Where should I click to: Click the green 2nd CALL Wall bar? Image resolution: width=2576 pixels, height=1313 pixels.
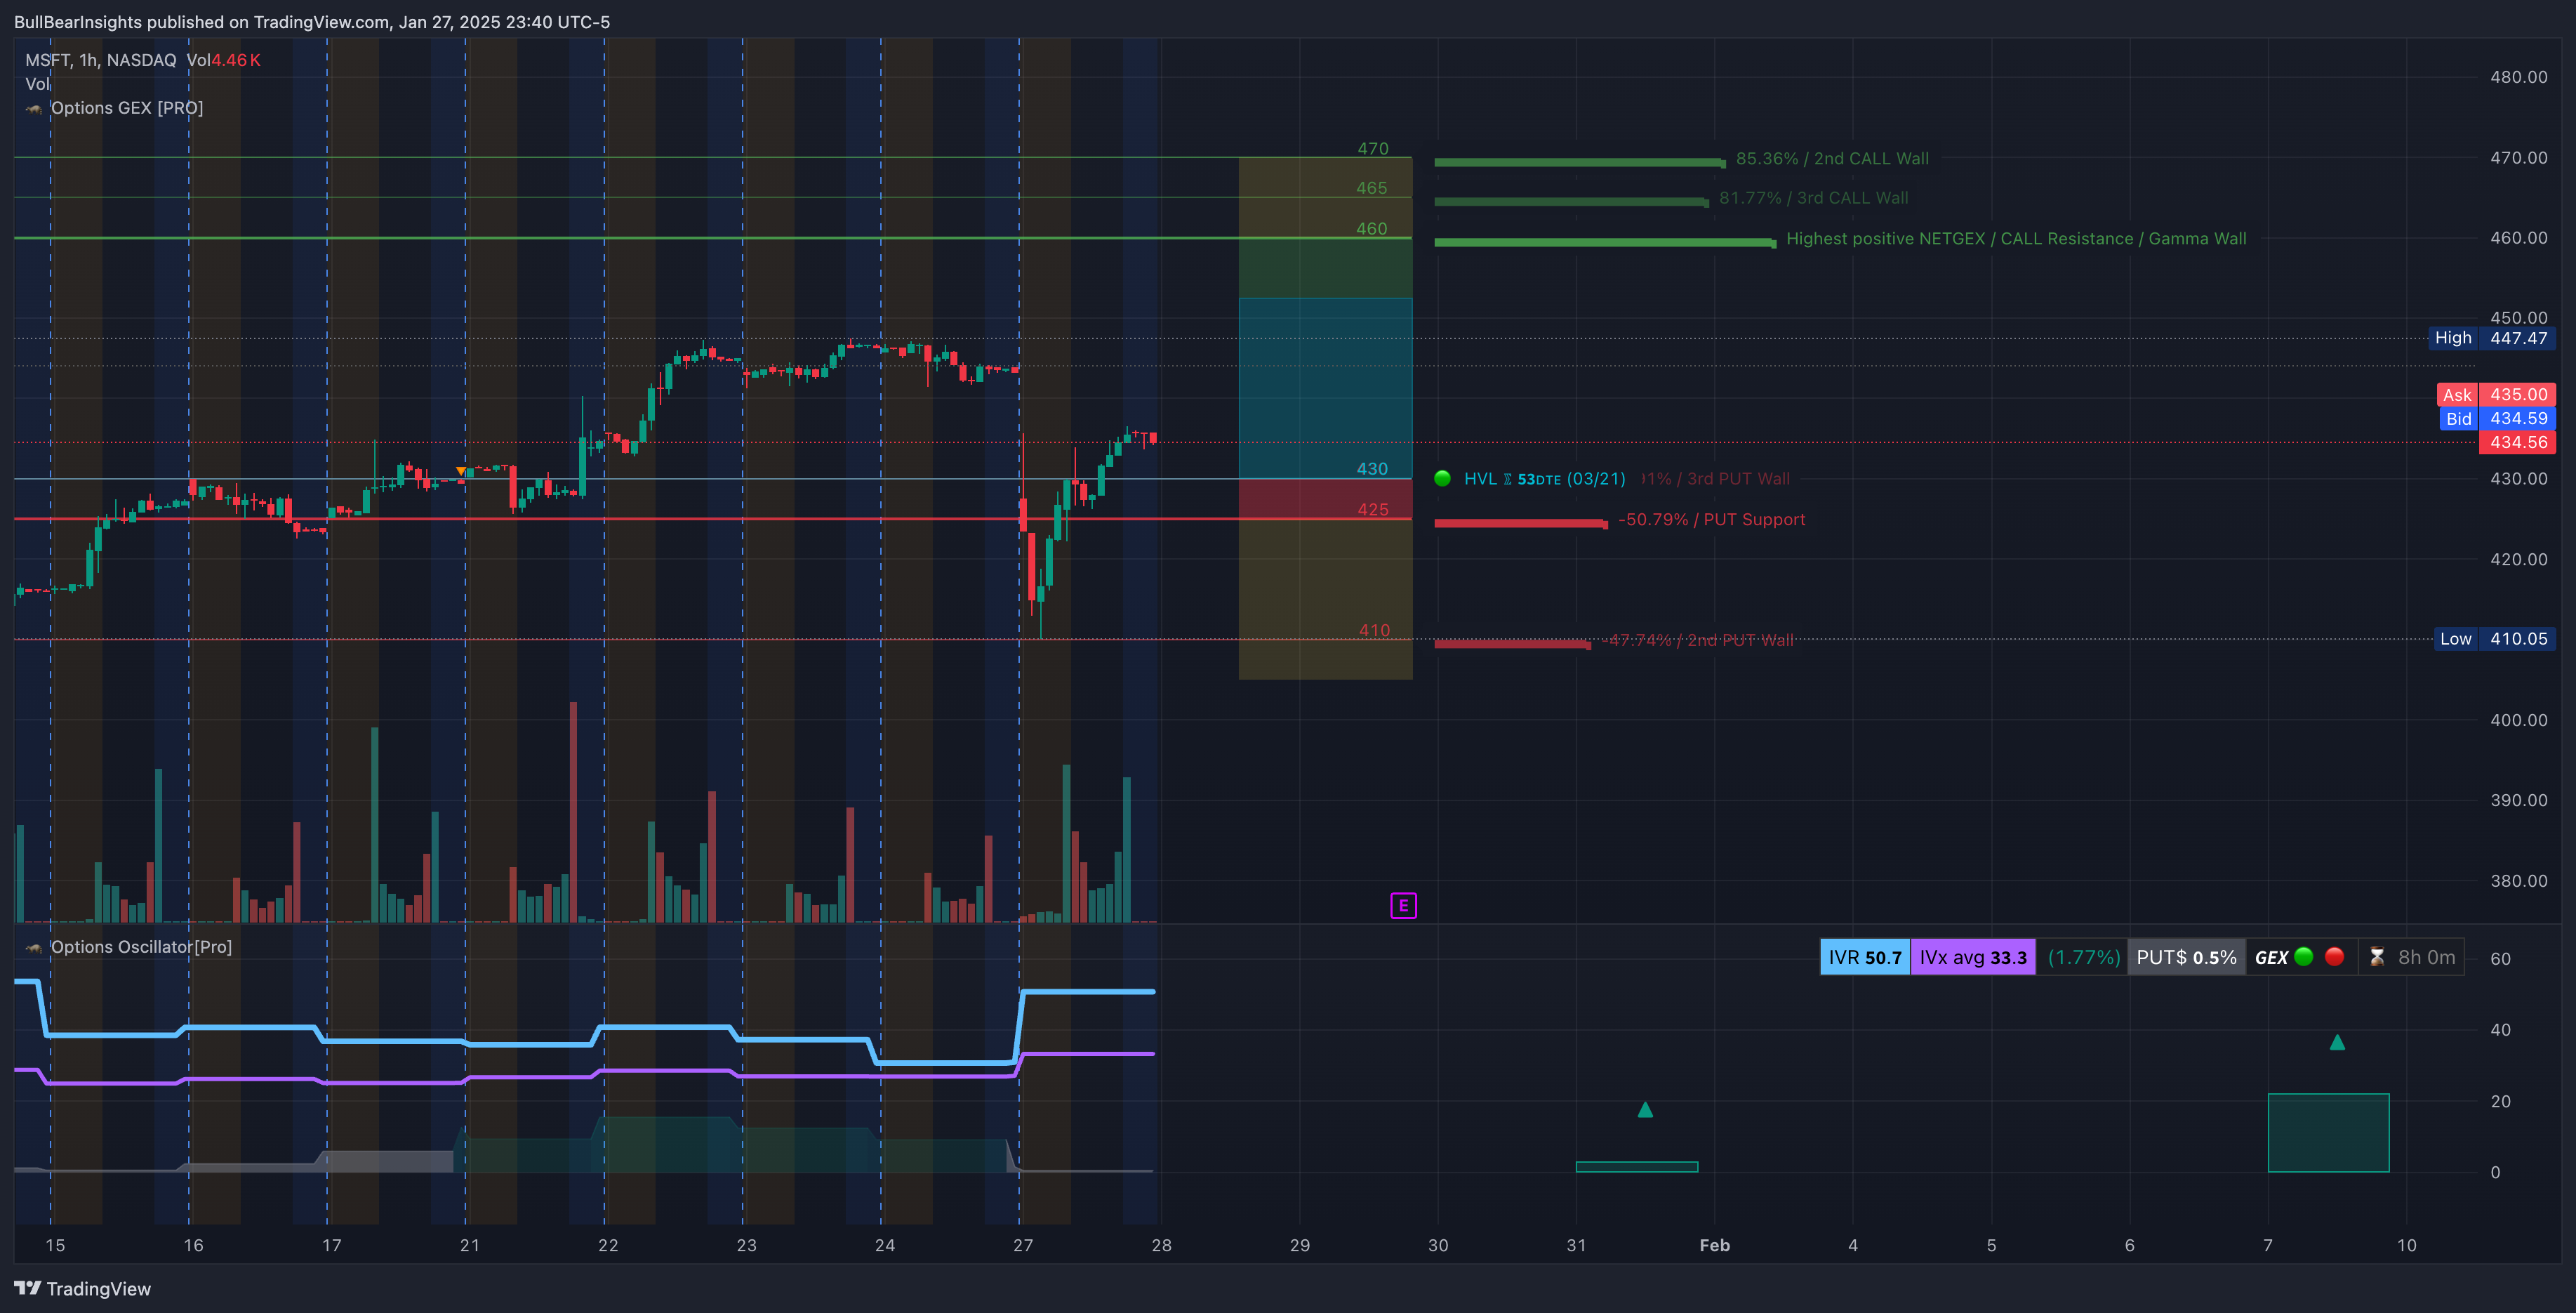pos(1580,162)
